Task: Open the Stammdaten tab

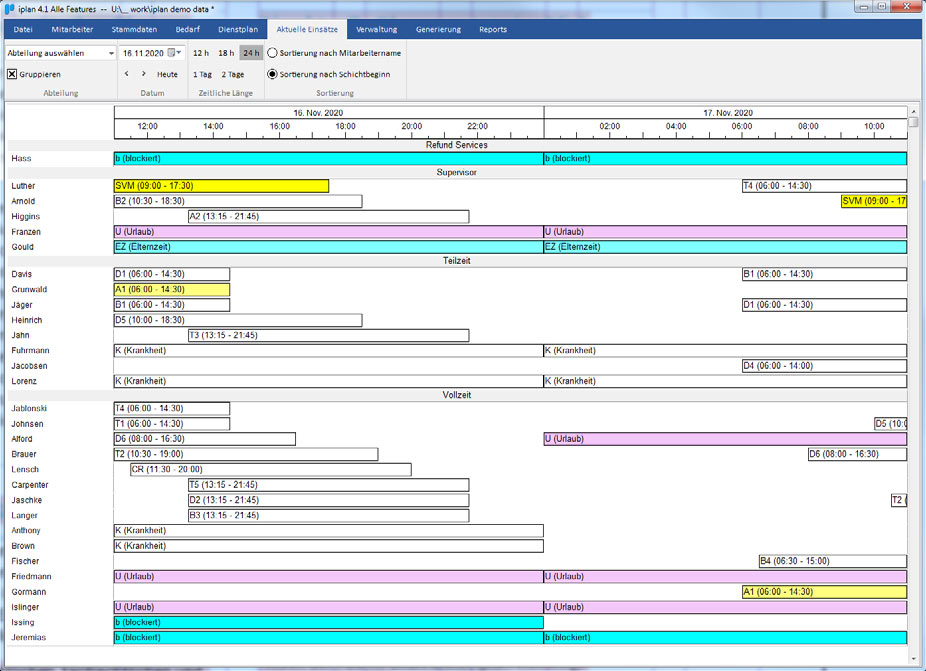Action: [134, 29]
